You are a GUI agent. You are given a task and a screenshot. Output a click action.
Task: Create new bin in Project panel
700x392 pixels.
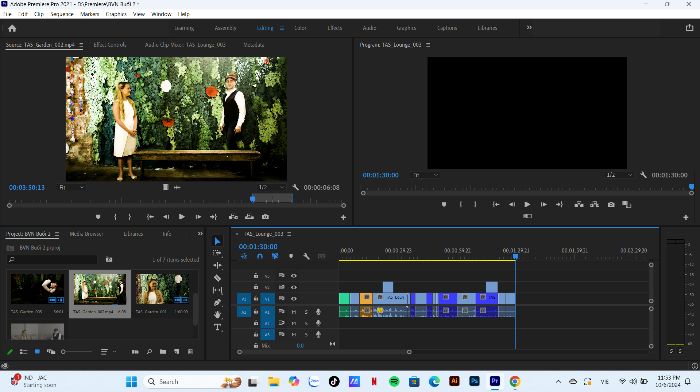click(163, 352)
